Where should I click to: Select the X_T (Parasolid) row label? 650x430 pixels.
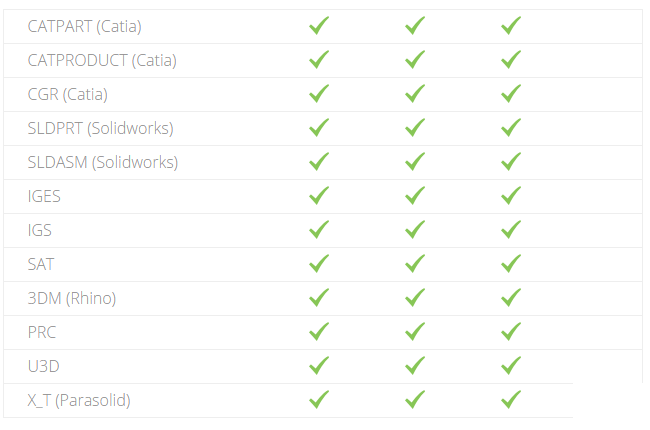pos(79,400)
